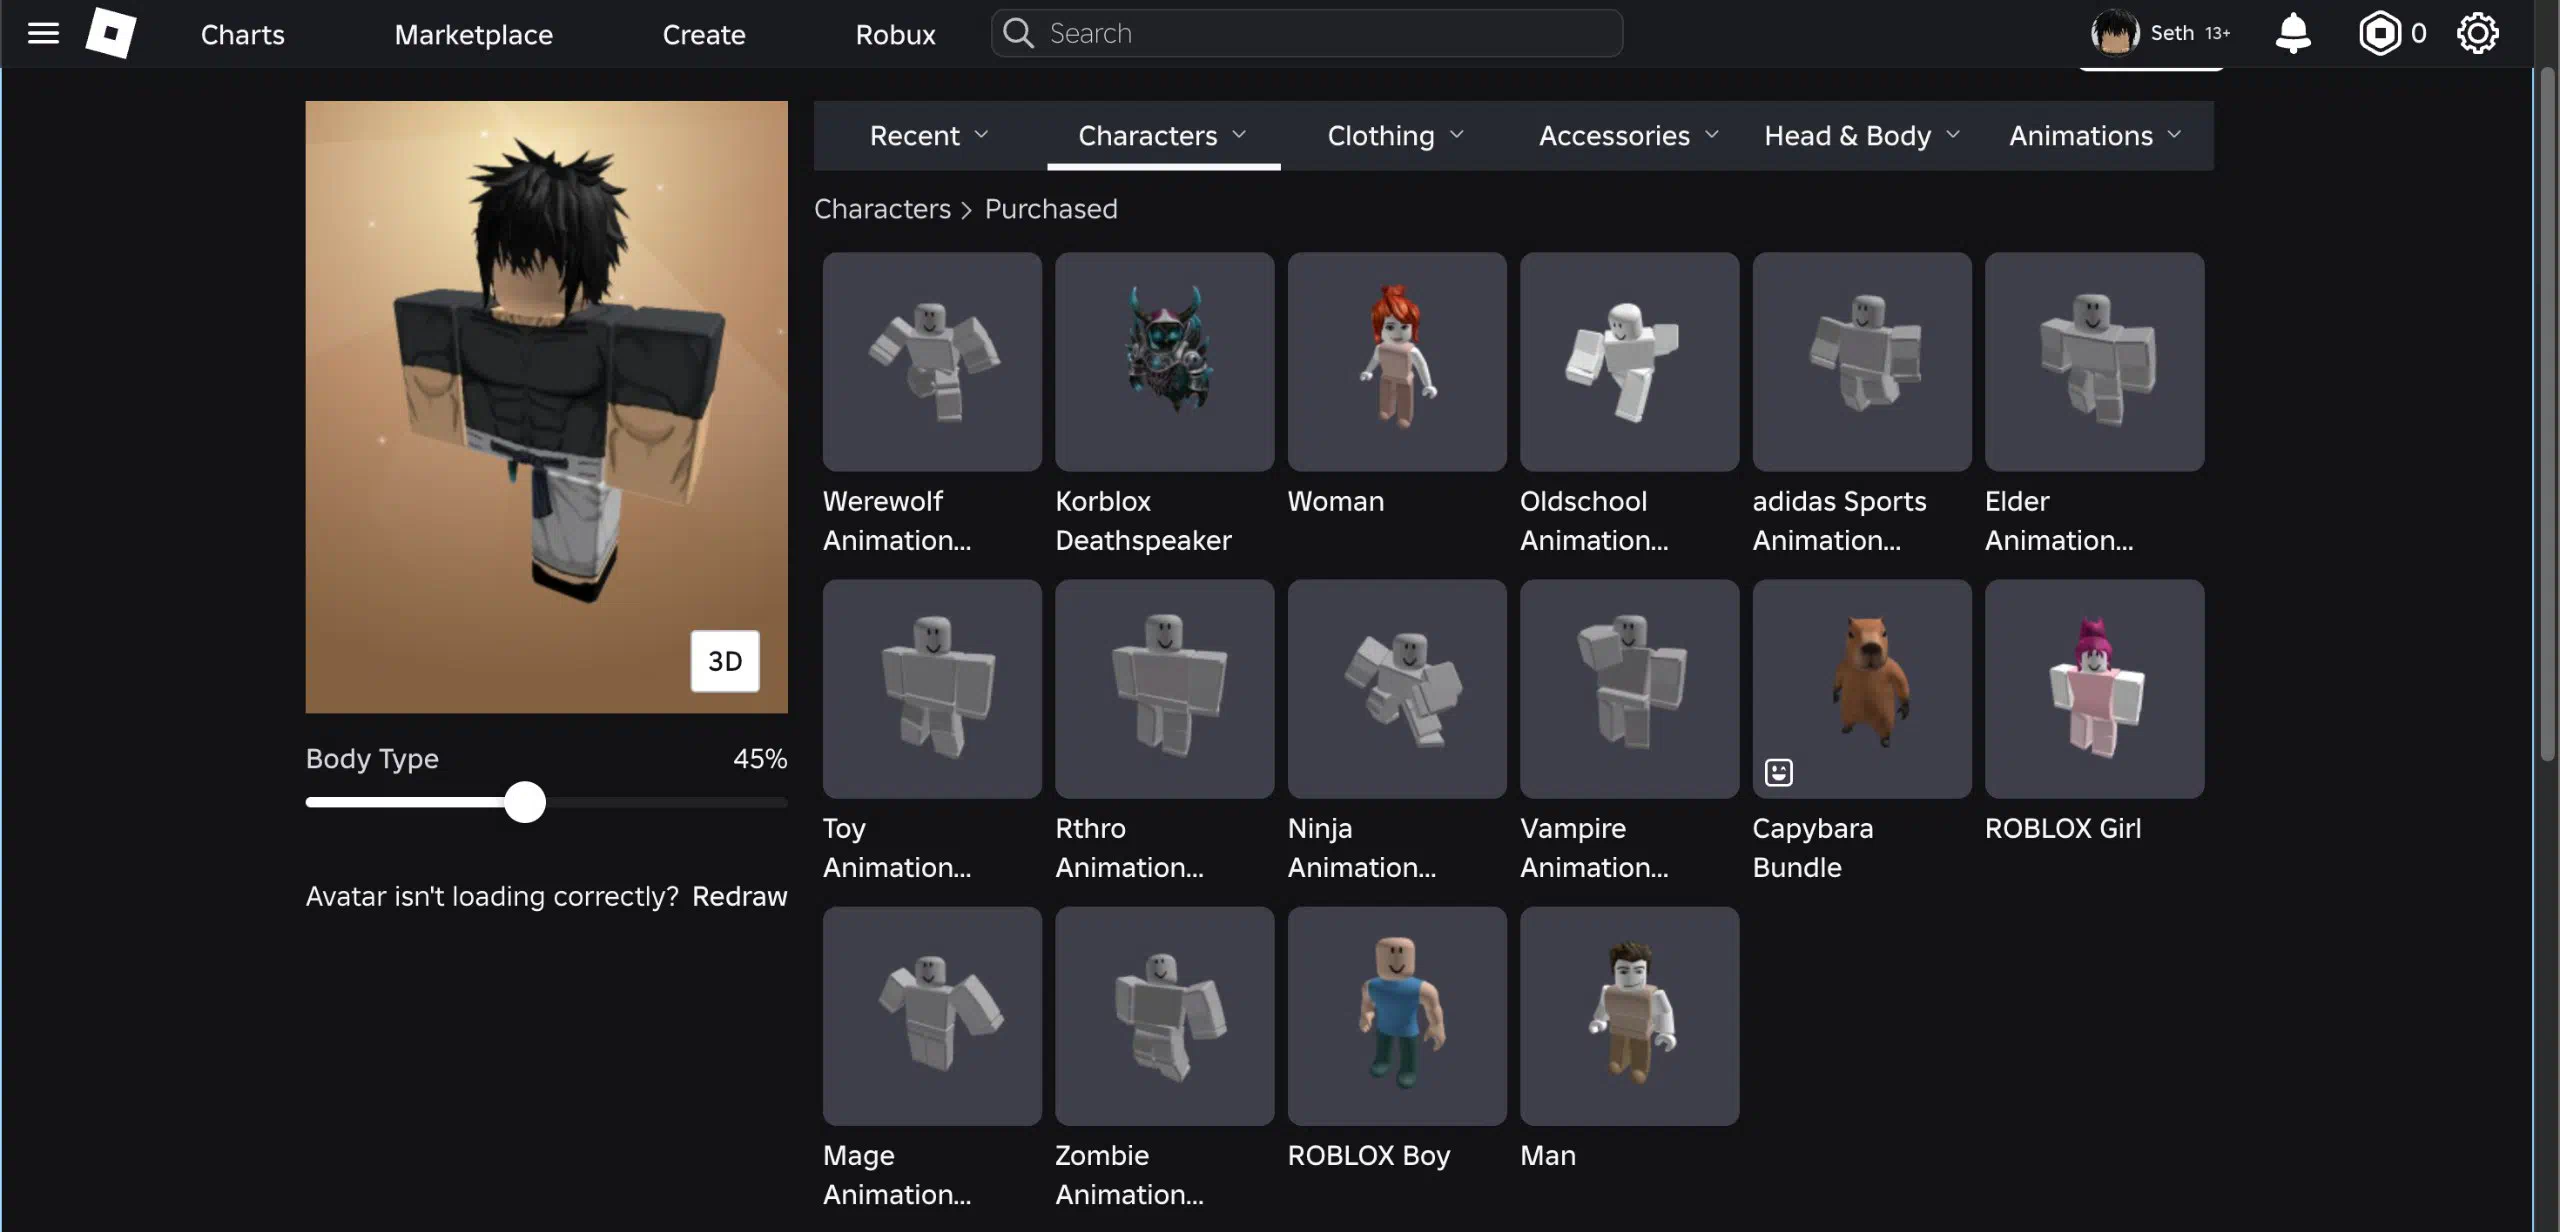Screen dimensions: 2560x1232
Task: Select the Werewolf Animation thumbnail
Action: point(932,361)
